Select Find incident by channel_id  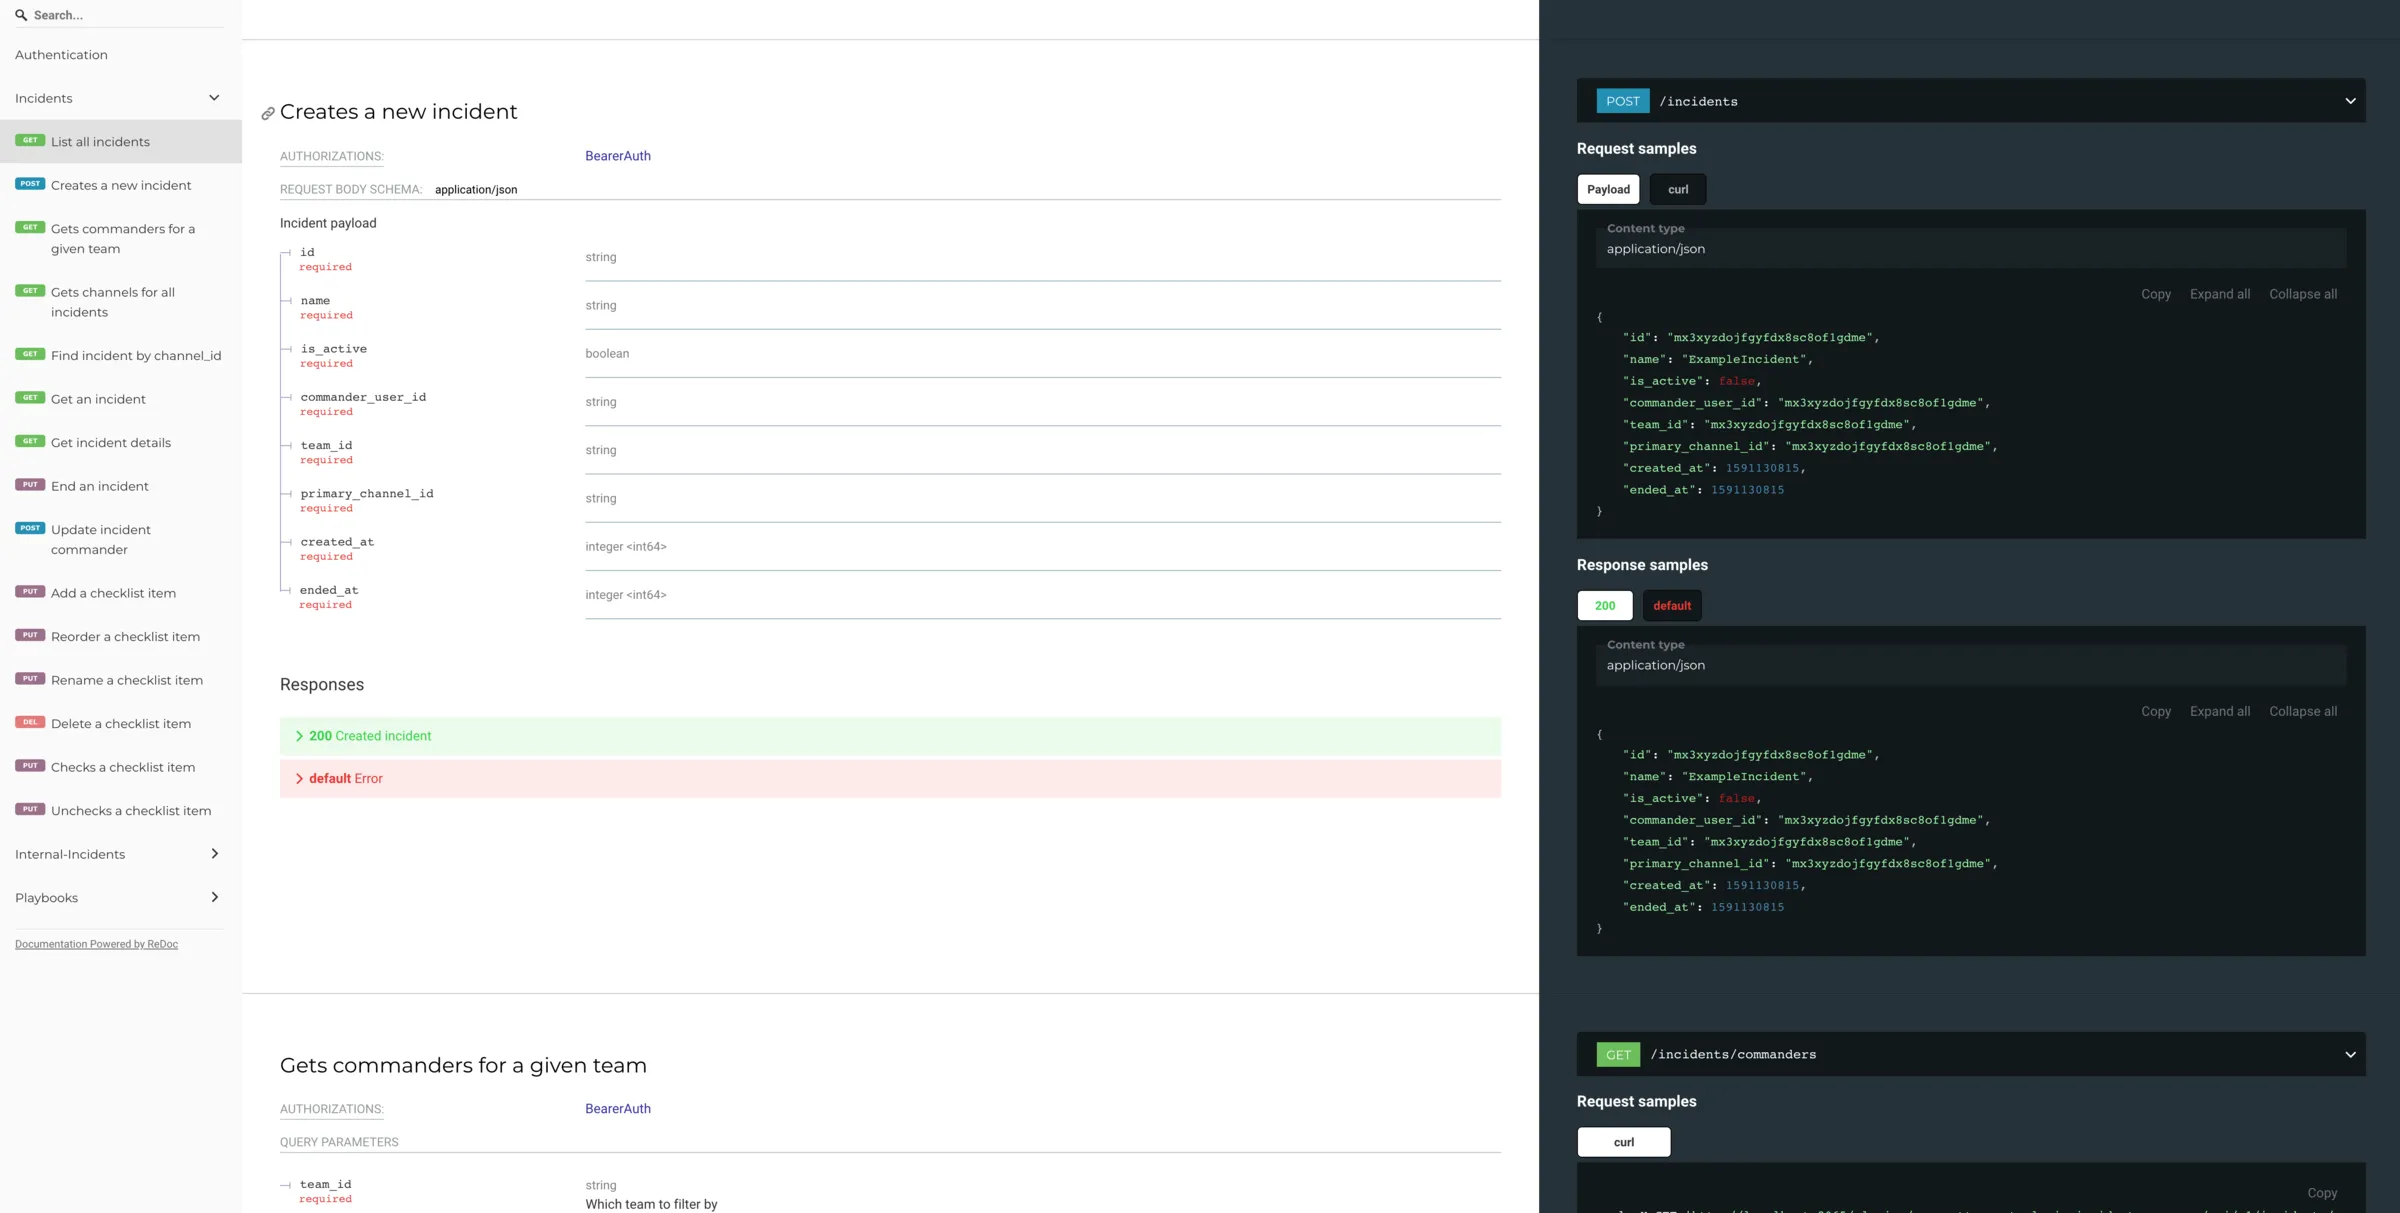(120, 356)
